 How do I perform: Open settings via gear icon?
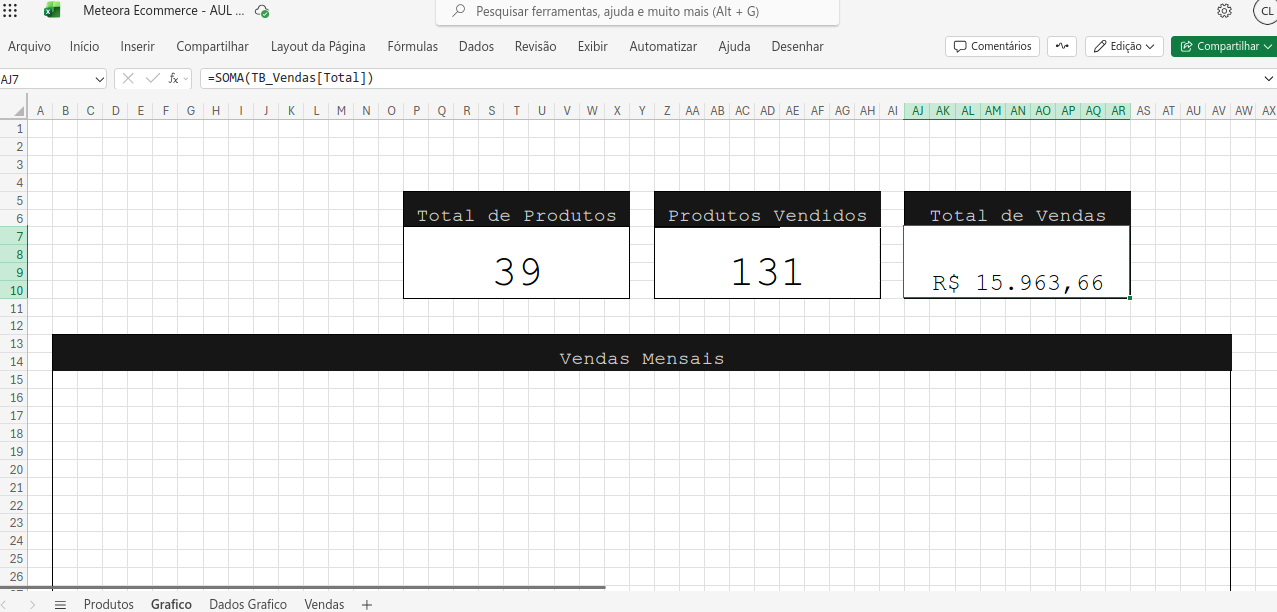click(x=1224, y=11)
